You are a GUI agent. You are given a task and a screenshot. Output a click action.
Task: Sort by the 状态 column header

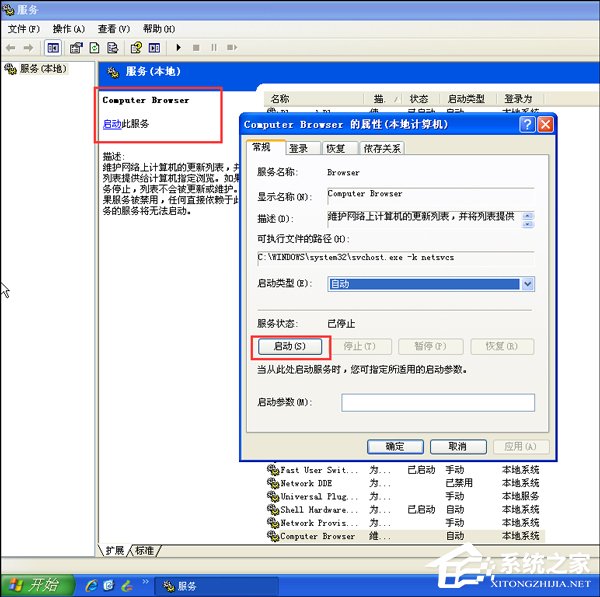419,99
